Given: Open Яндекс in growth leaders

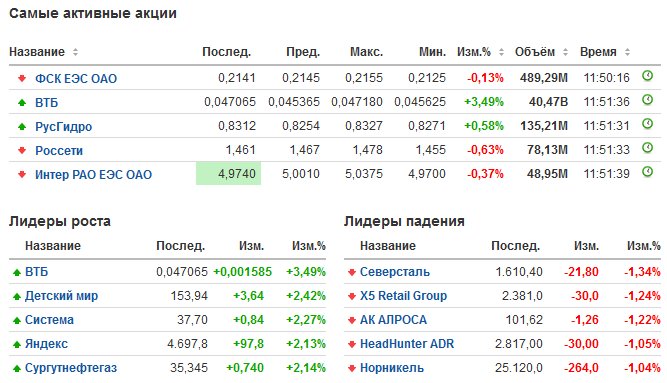Looking at the screenshot, I should (46, 344).
